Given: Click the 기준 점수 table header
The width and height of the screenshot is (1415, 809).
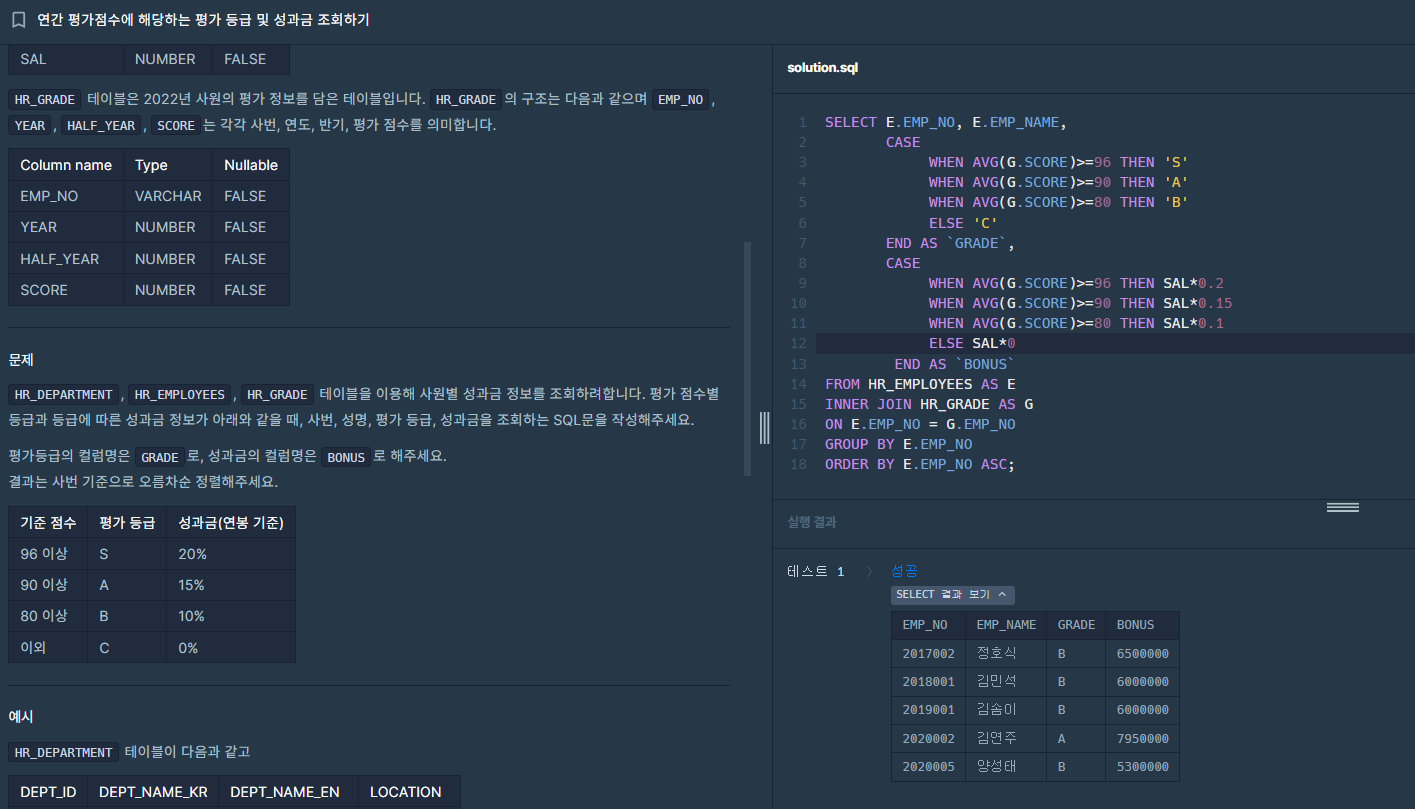Looking at the screenshot, I should (48, 523).
